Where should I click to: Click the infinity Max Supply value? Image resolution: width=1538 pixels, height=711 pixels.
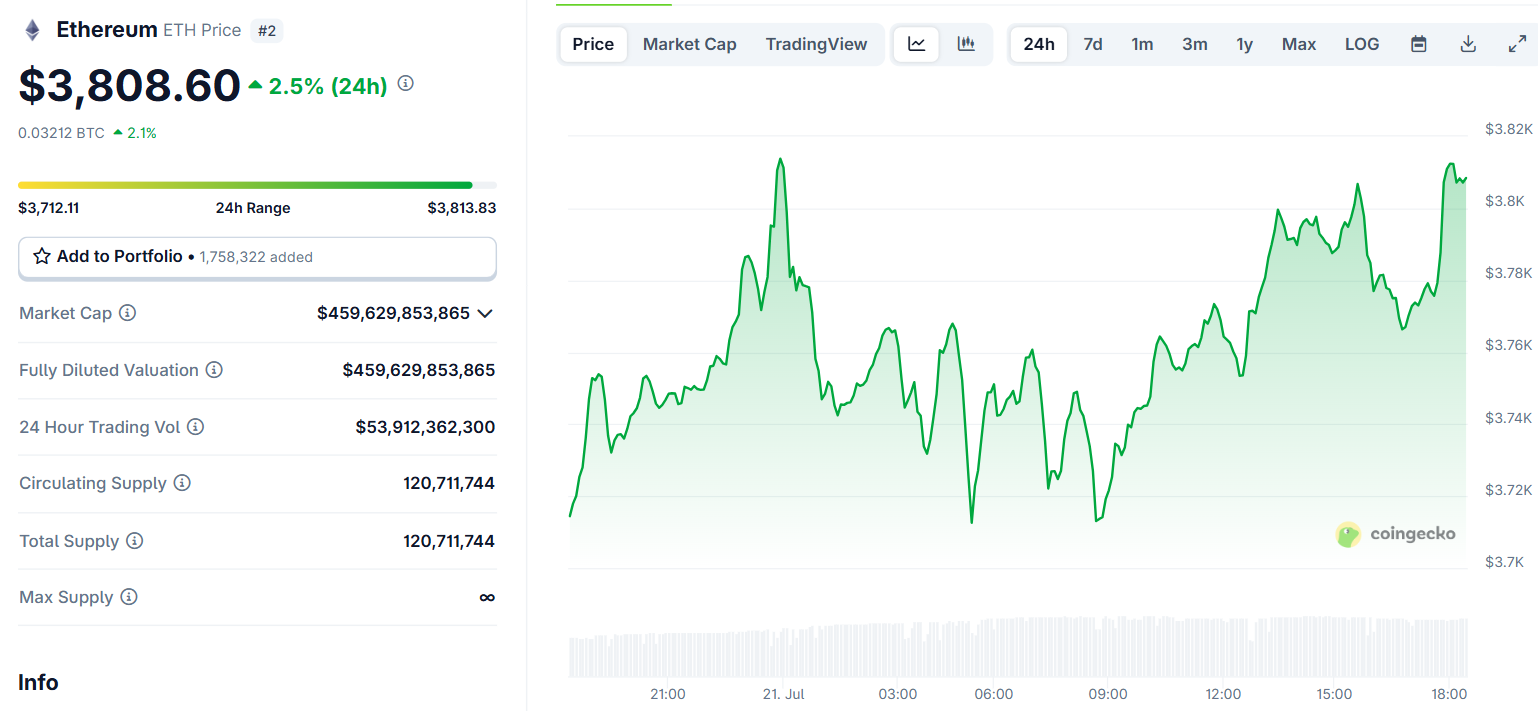[487, 597]
